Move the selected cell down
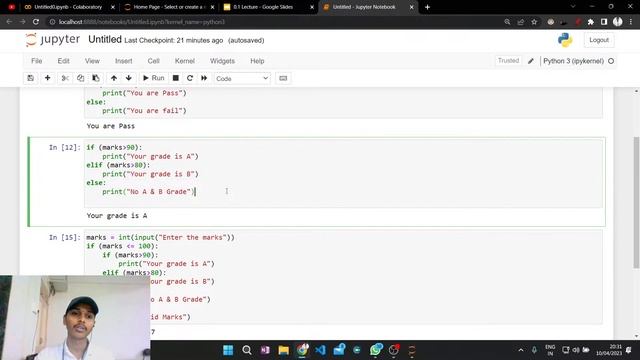640x360 pixels. 129,78
